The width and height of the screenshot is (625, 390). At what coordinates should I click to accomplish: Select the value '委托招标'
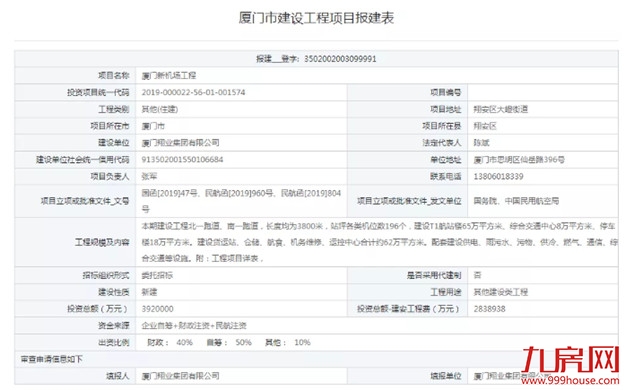157,276
